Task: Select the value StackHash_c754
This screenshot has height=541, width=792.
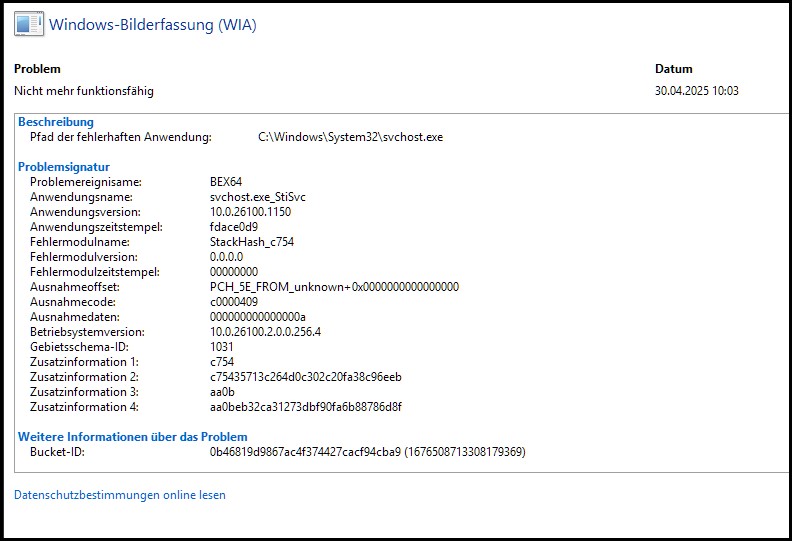Action: click(252, 242)
